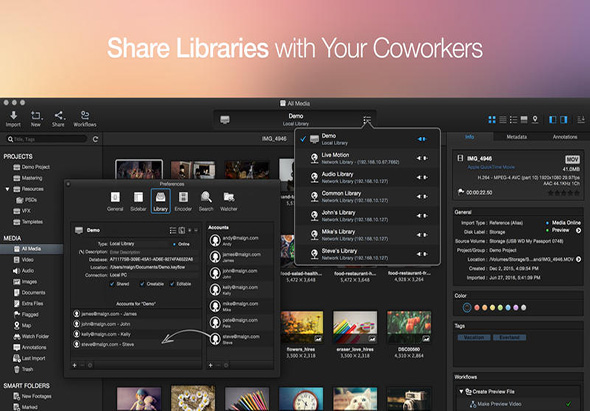
Task: Toggle connection for Common Library
Action: (x=422, y=196)
